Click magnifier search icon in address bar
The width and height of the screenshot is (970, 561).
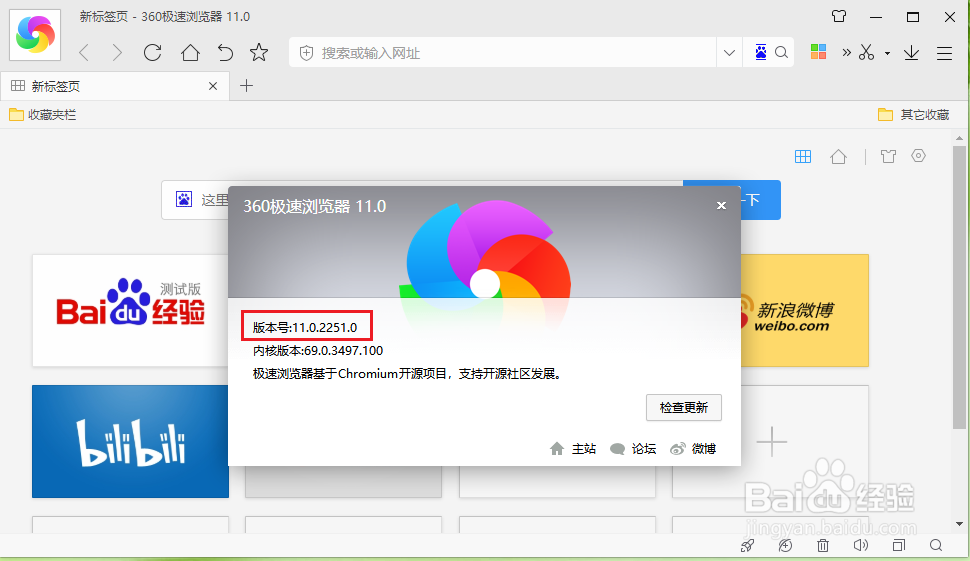coord(781,53)
